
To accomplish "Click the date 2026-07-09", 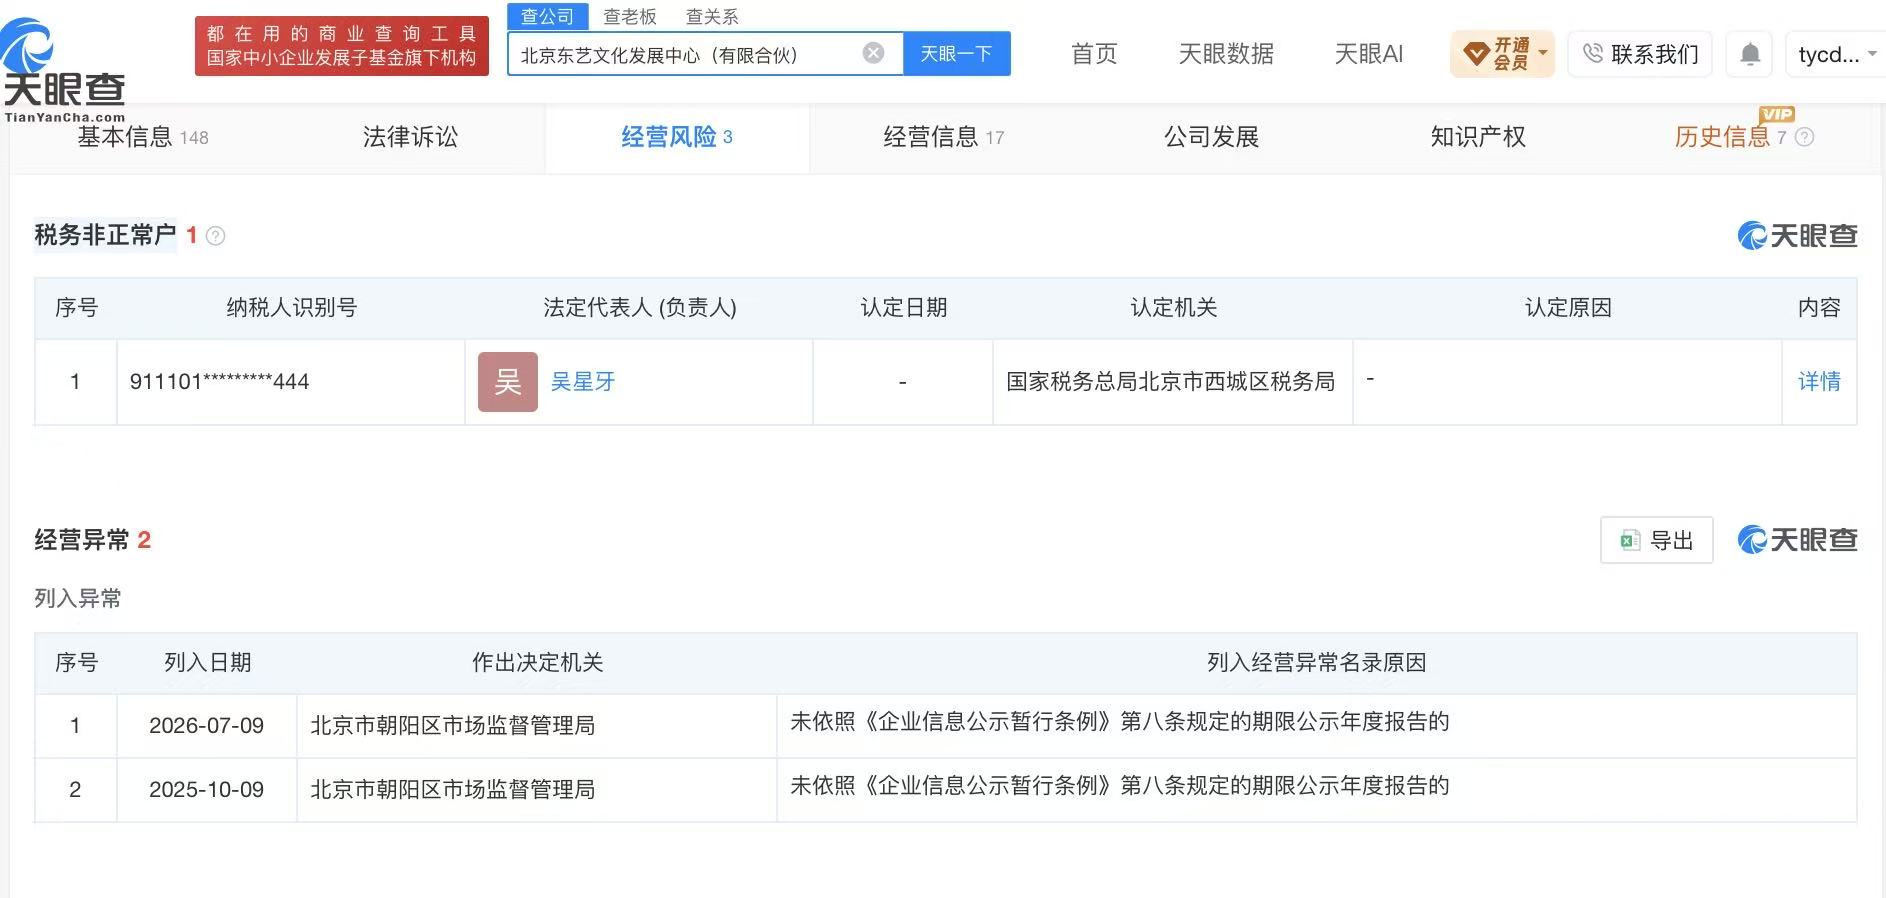I will coord(207,726).
